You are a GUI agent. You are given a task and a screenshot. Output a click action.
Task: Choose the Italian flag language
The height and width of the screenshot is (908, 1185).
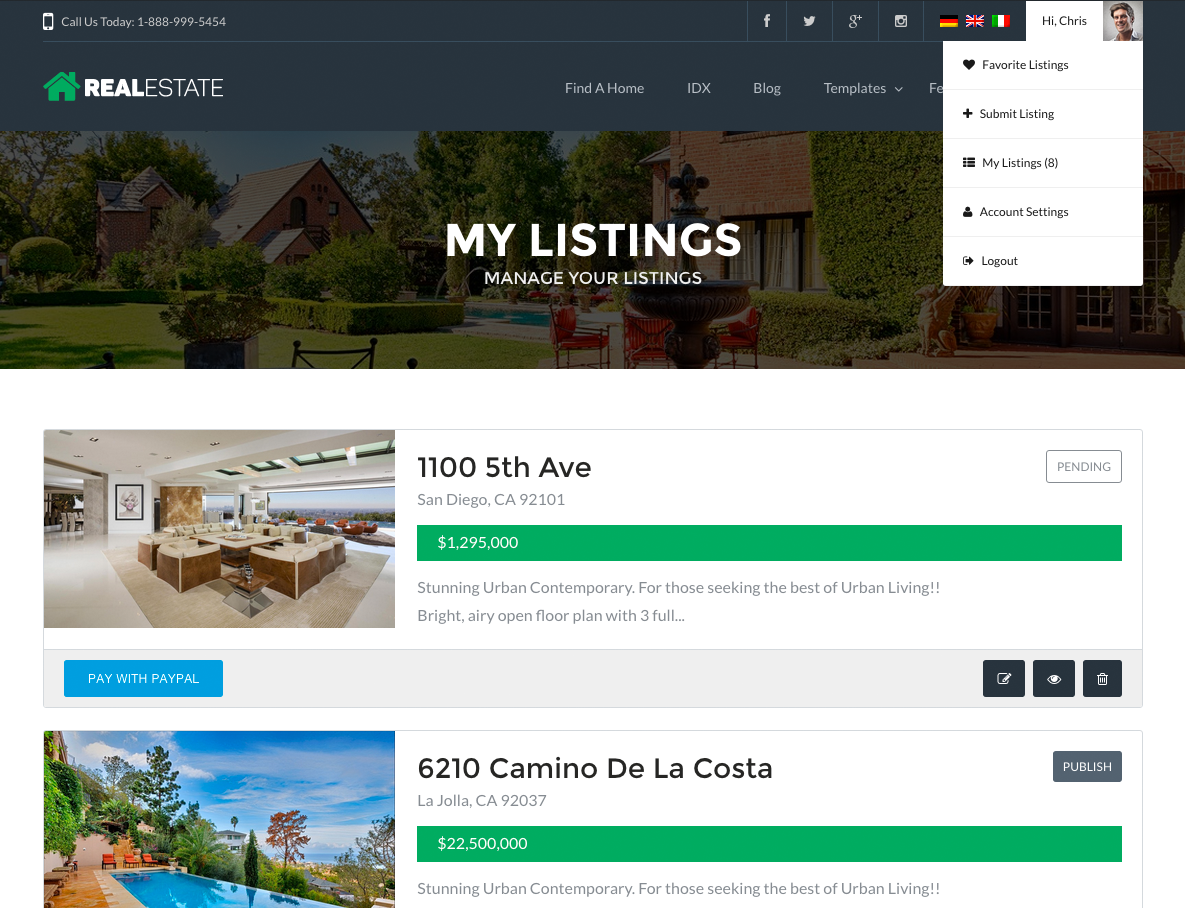[x=1000, y=21]
